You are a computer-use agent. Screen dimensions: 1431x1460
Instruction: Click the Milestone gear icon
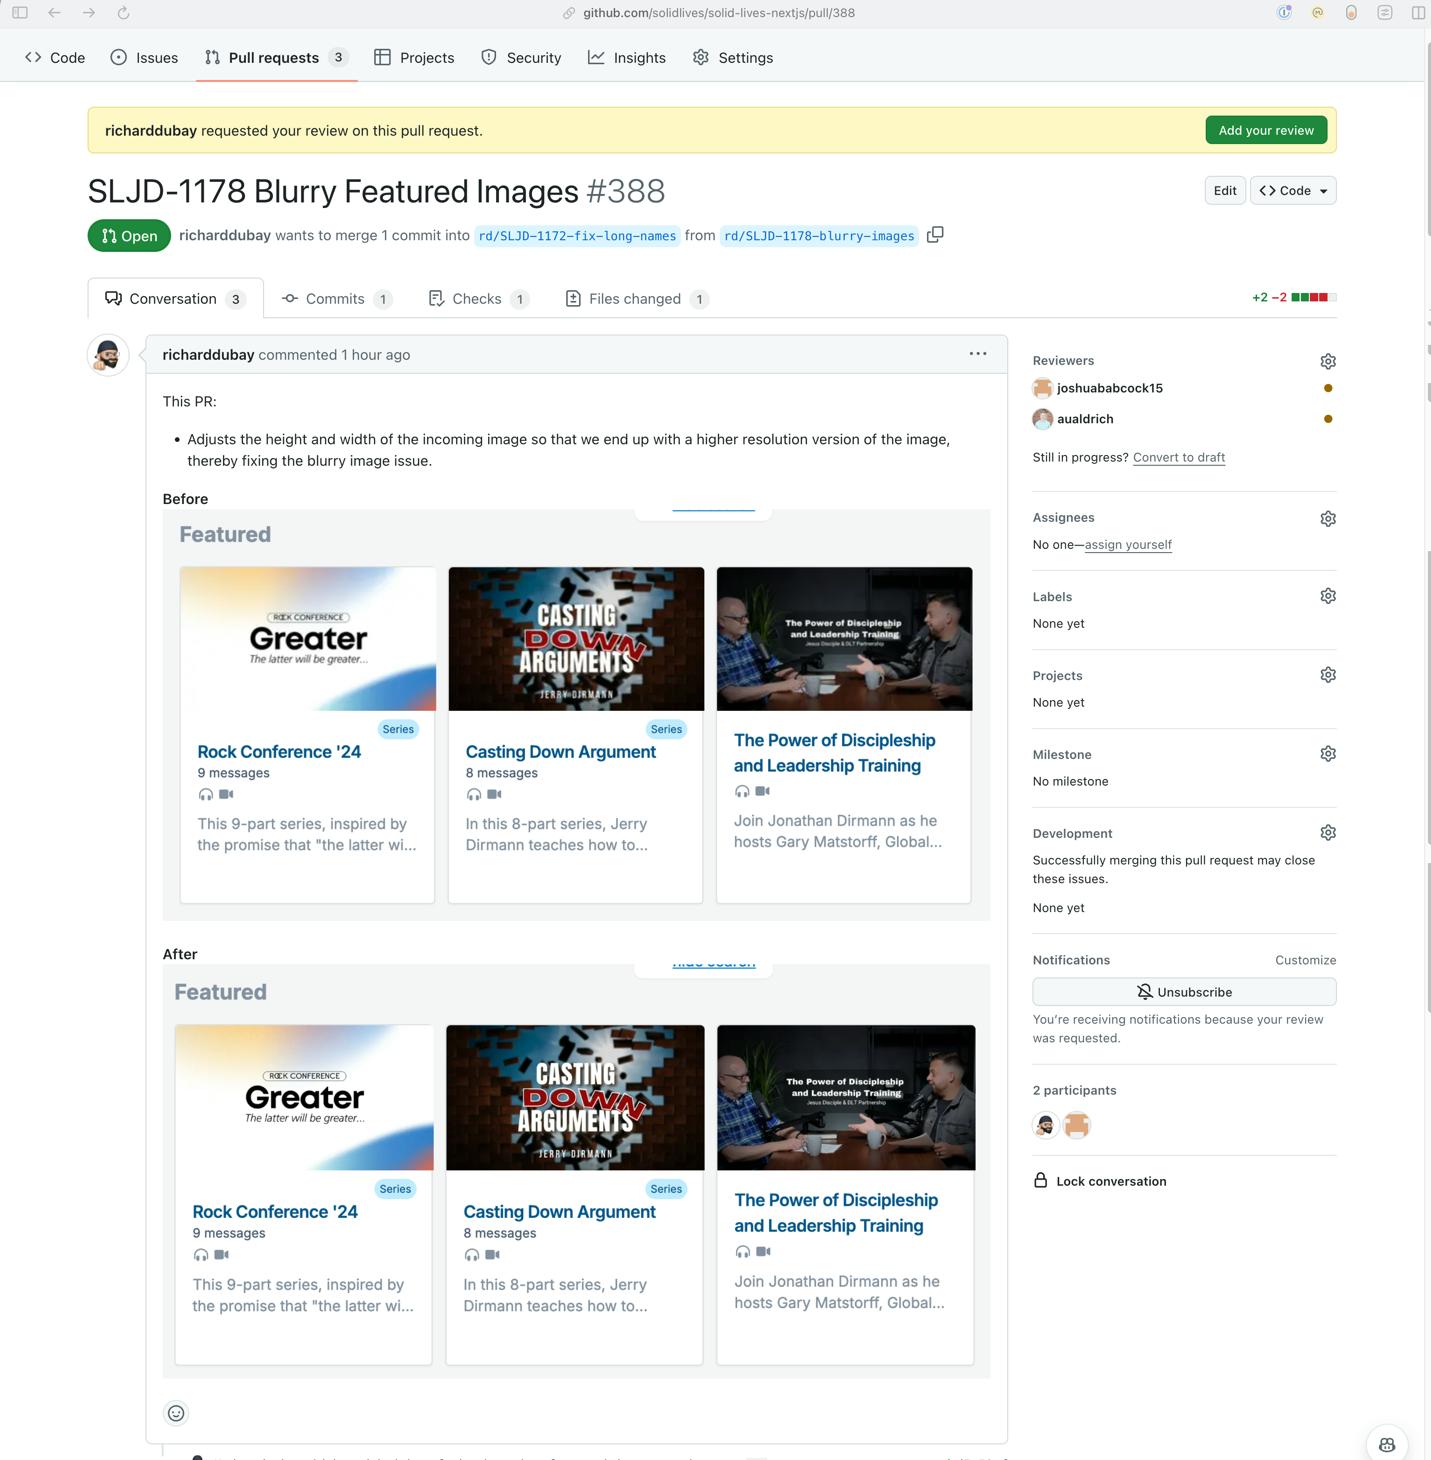click(x=1327, y=754)
